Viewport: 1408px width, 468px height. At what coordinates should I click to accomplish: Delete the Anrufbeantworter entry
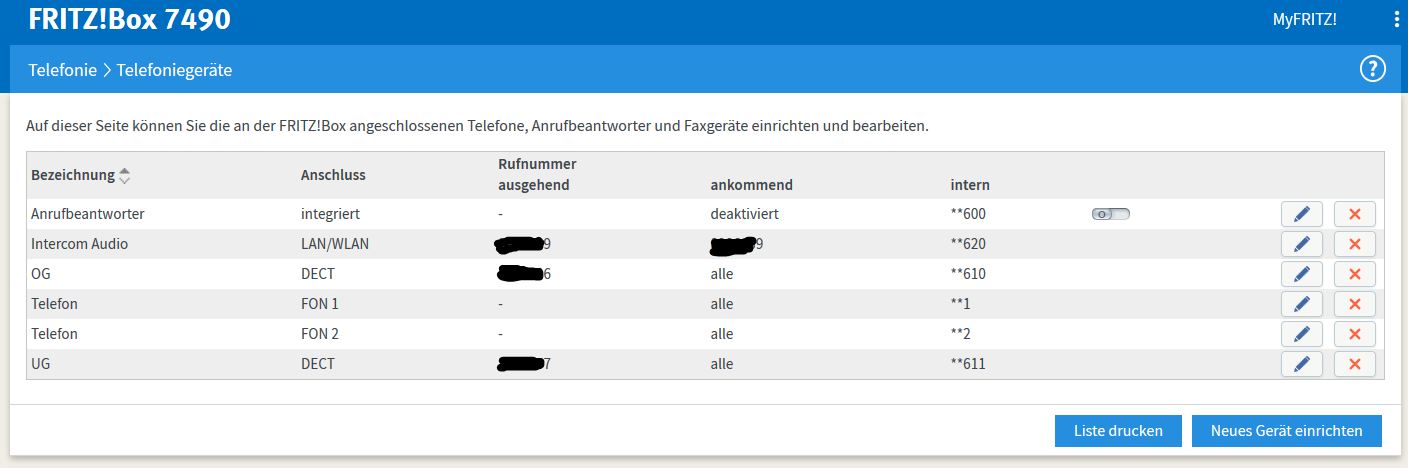[x=1355, y=214]
